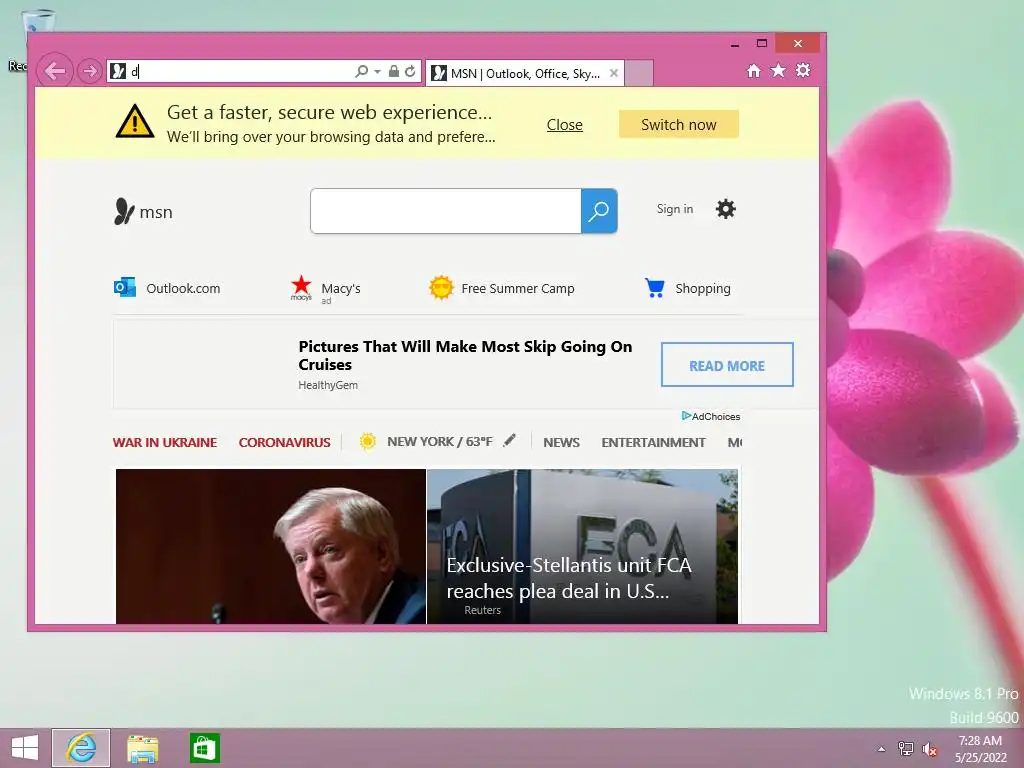
Task: Click the search magnifier in address bar
Action: point(361,71)
